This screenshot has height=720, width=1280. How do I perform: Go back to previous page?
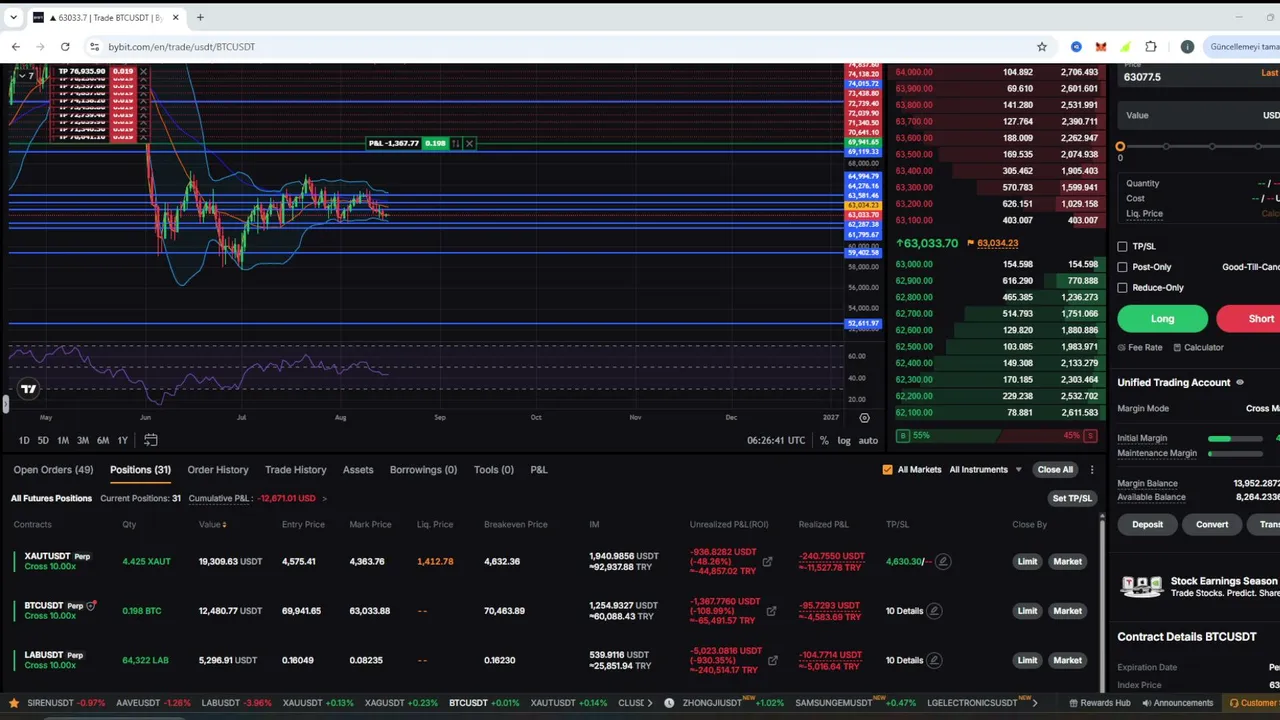16,47
